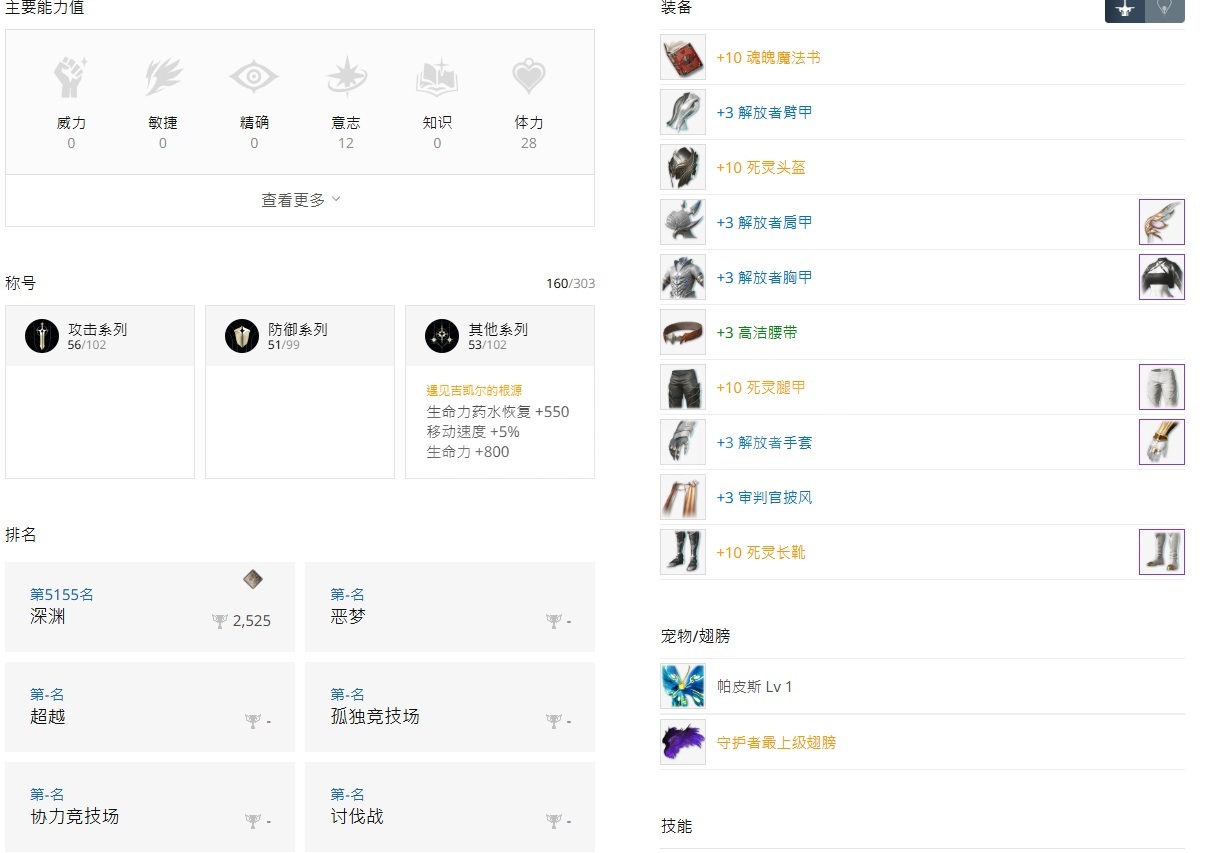Open the 帕皮斯 pet icon

tap(683, 686)
